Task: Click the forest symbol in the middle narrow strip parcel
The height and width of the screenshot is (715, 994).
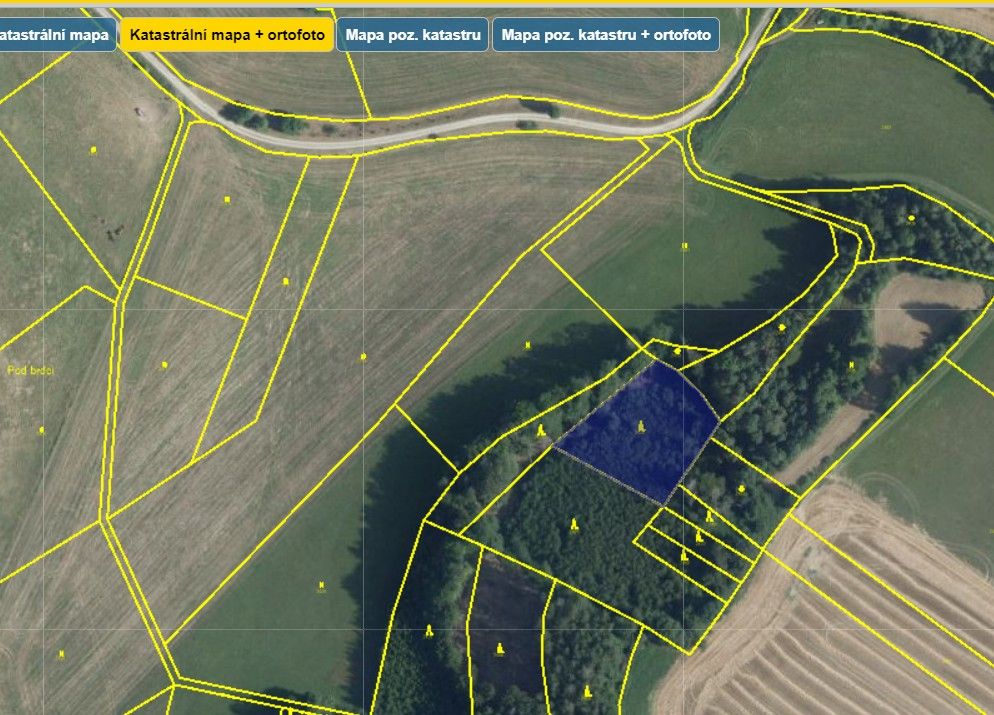Action: (699, 537)
